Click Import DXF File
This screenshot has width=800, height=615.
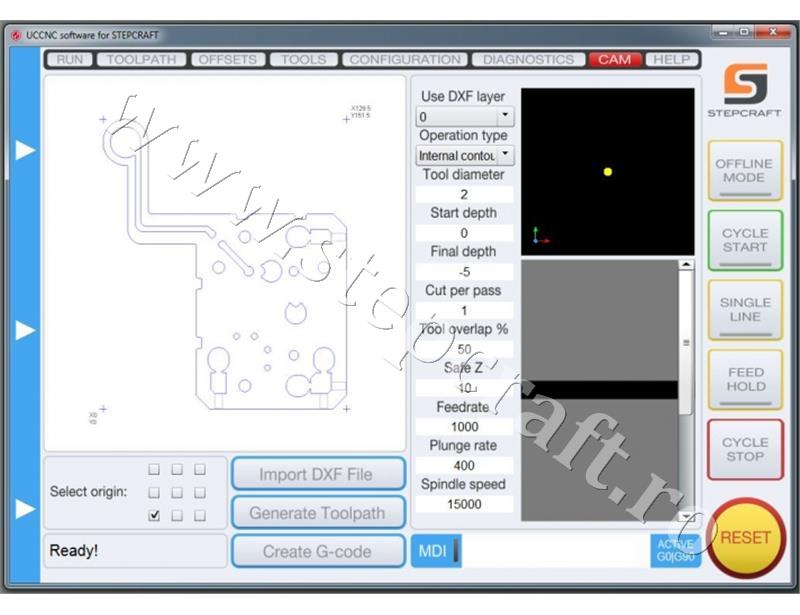(317, 474)
